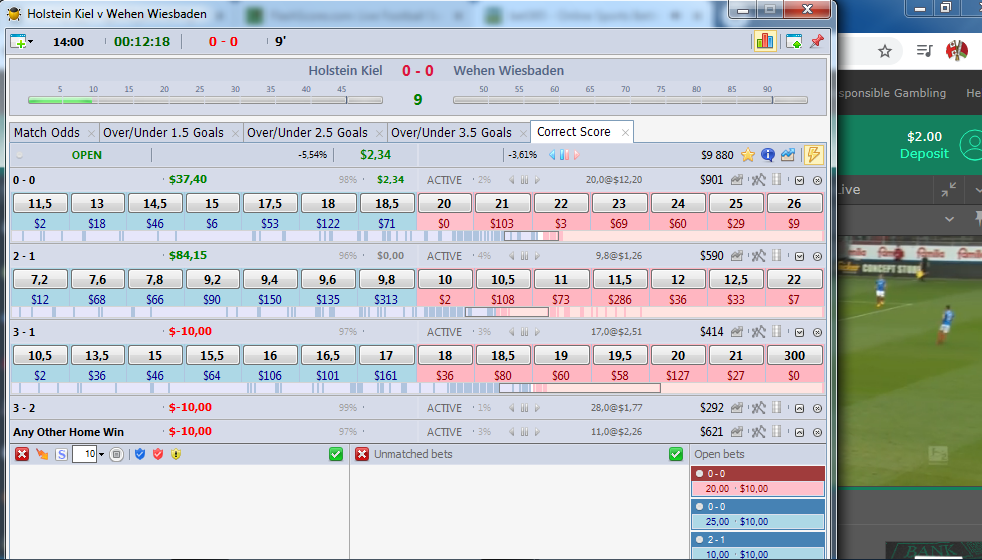
Task: Click the yellow shield warning icon
Action: coord(176,454)
